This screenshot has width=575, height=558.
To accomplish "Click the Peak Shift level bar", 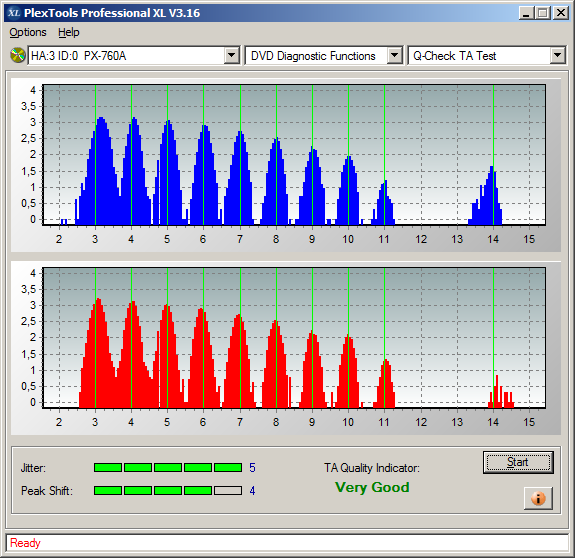I will click(x=168, y=491).
